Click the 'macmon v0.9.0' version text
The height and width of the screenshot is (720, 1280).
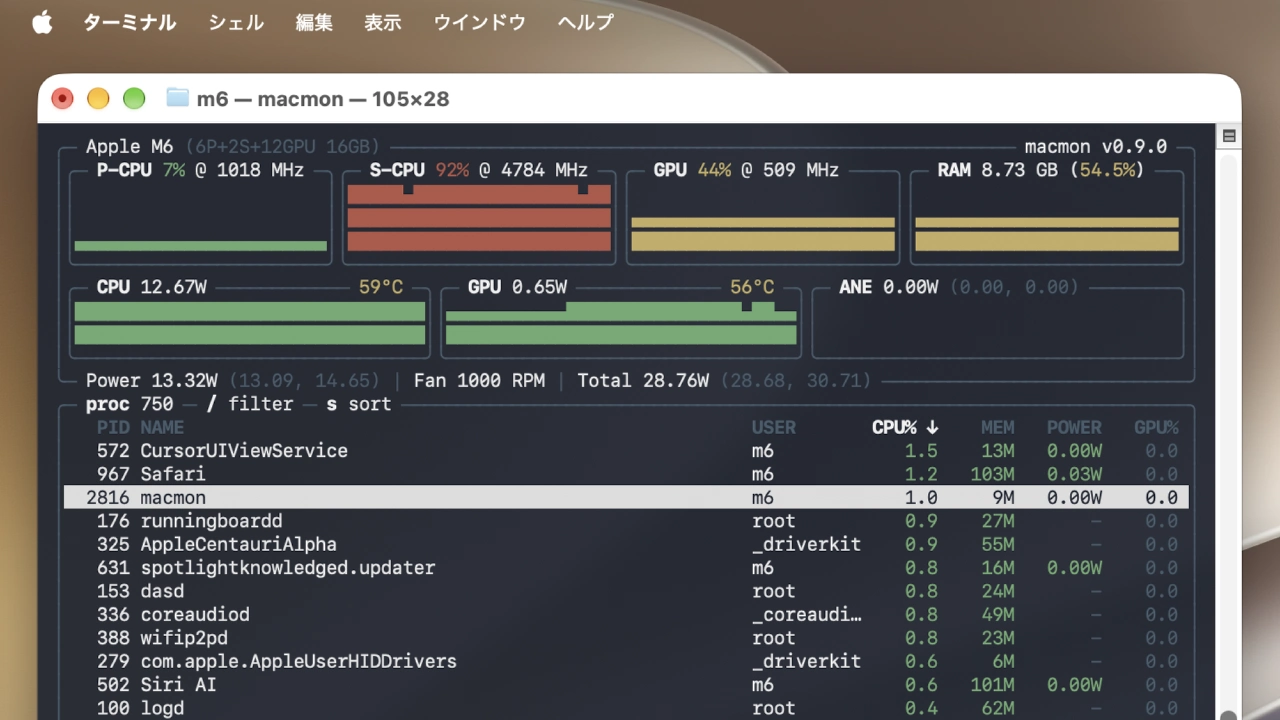1095,147
